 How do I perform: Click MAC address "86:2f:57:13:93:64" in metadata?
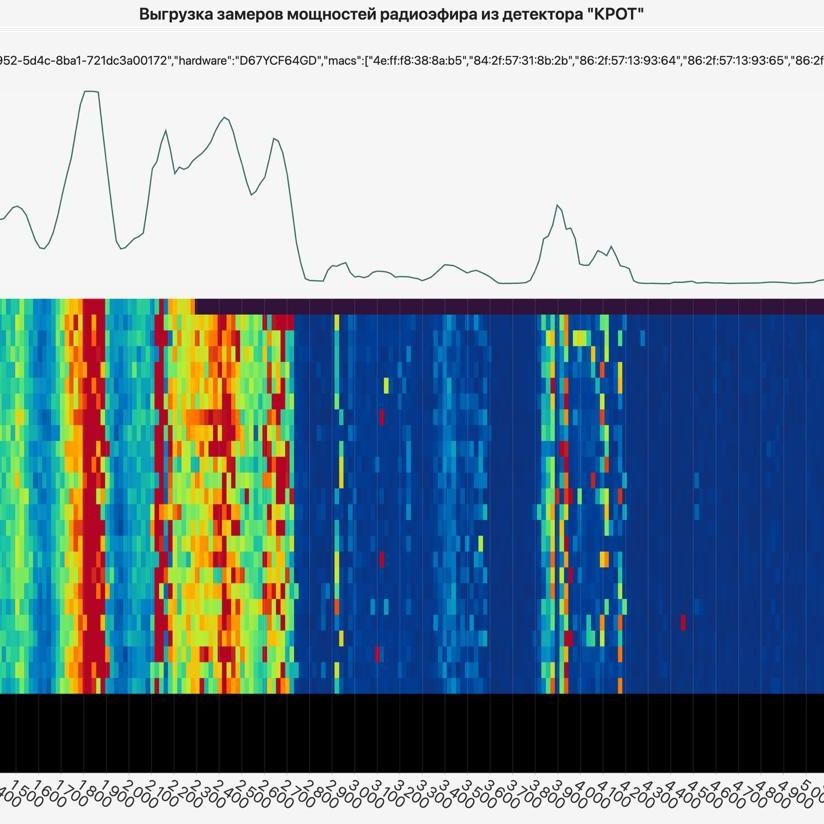click(x=629, y=60)
